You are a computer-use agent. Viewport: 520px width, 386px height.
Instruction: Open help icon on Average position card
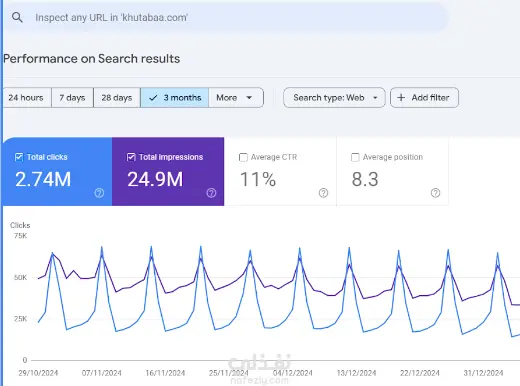pos(435,193)
